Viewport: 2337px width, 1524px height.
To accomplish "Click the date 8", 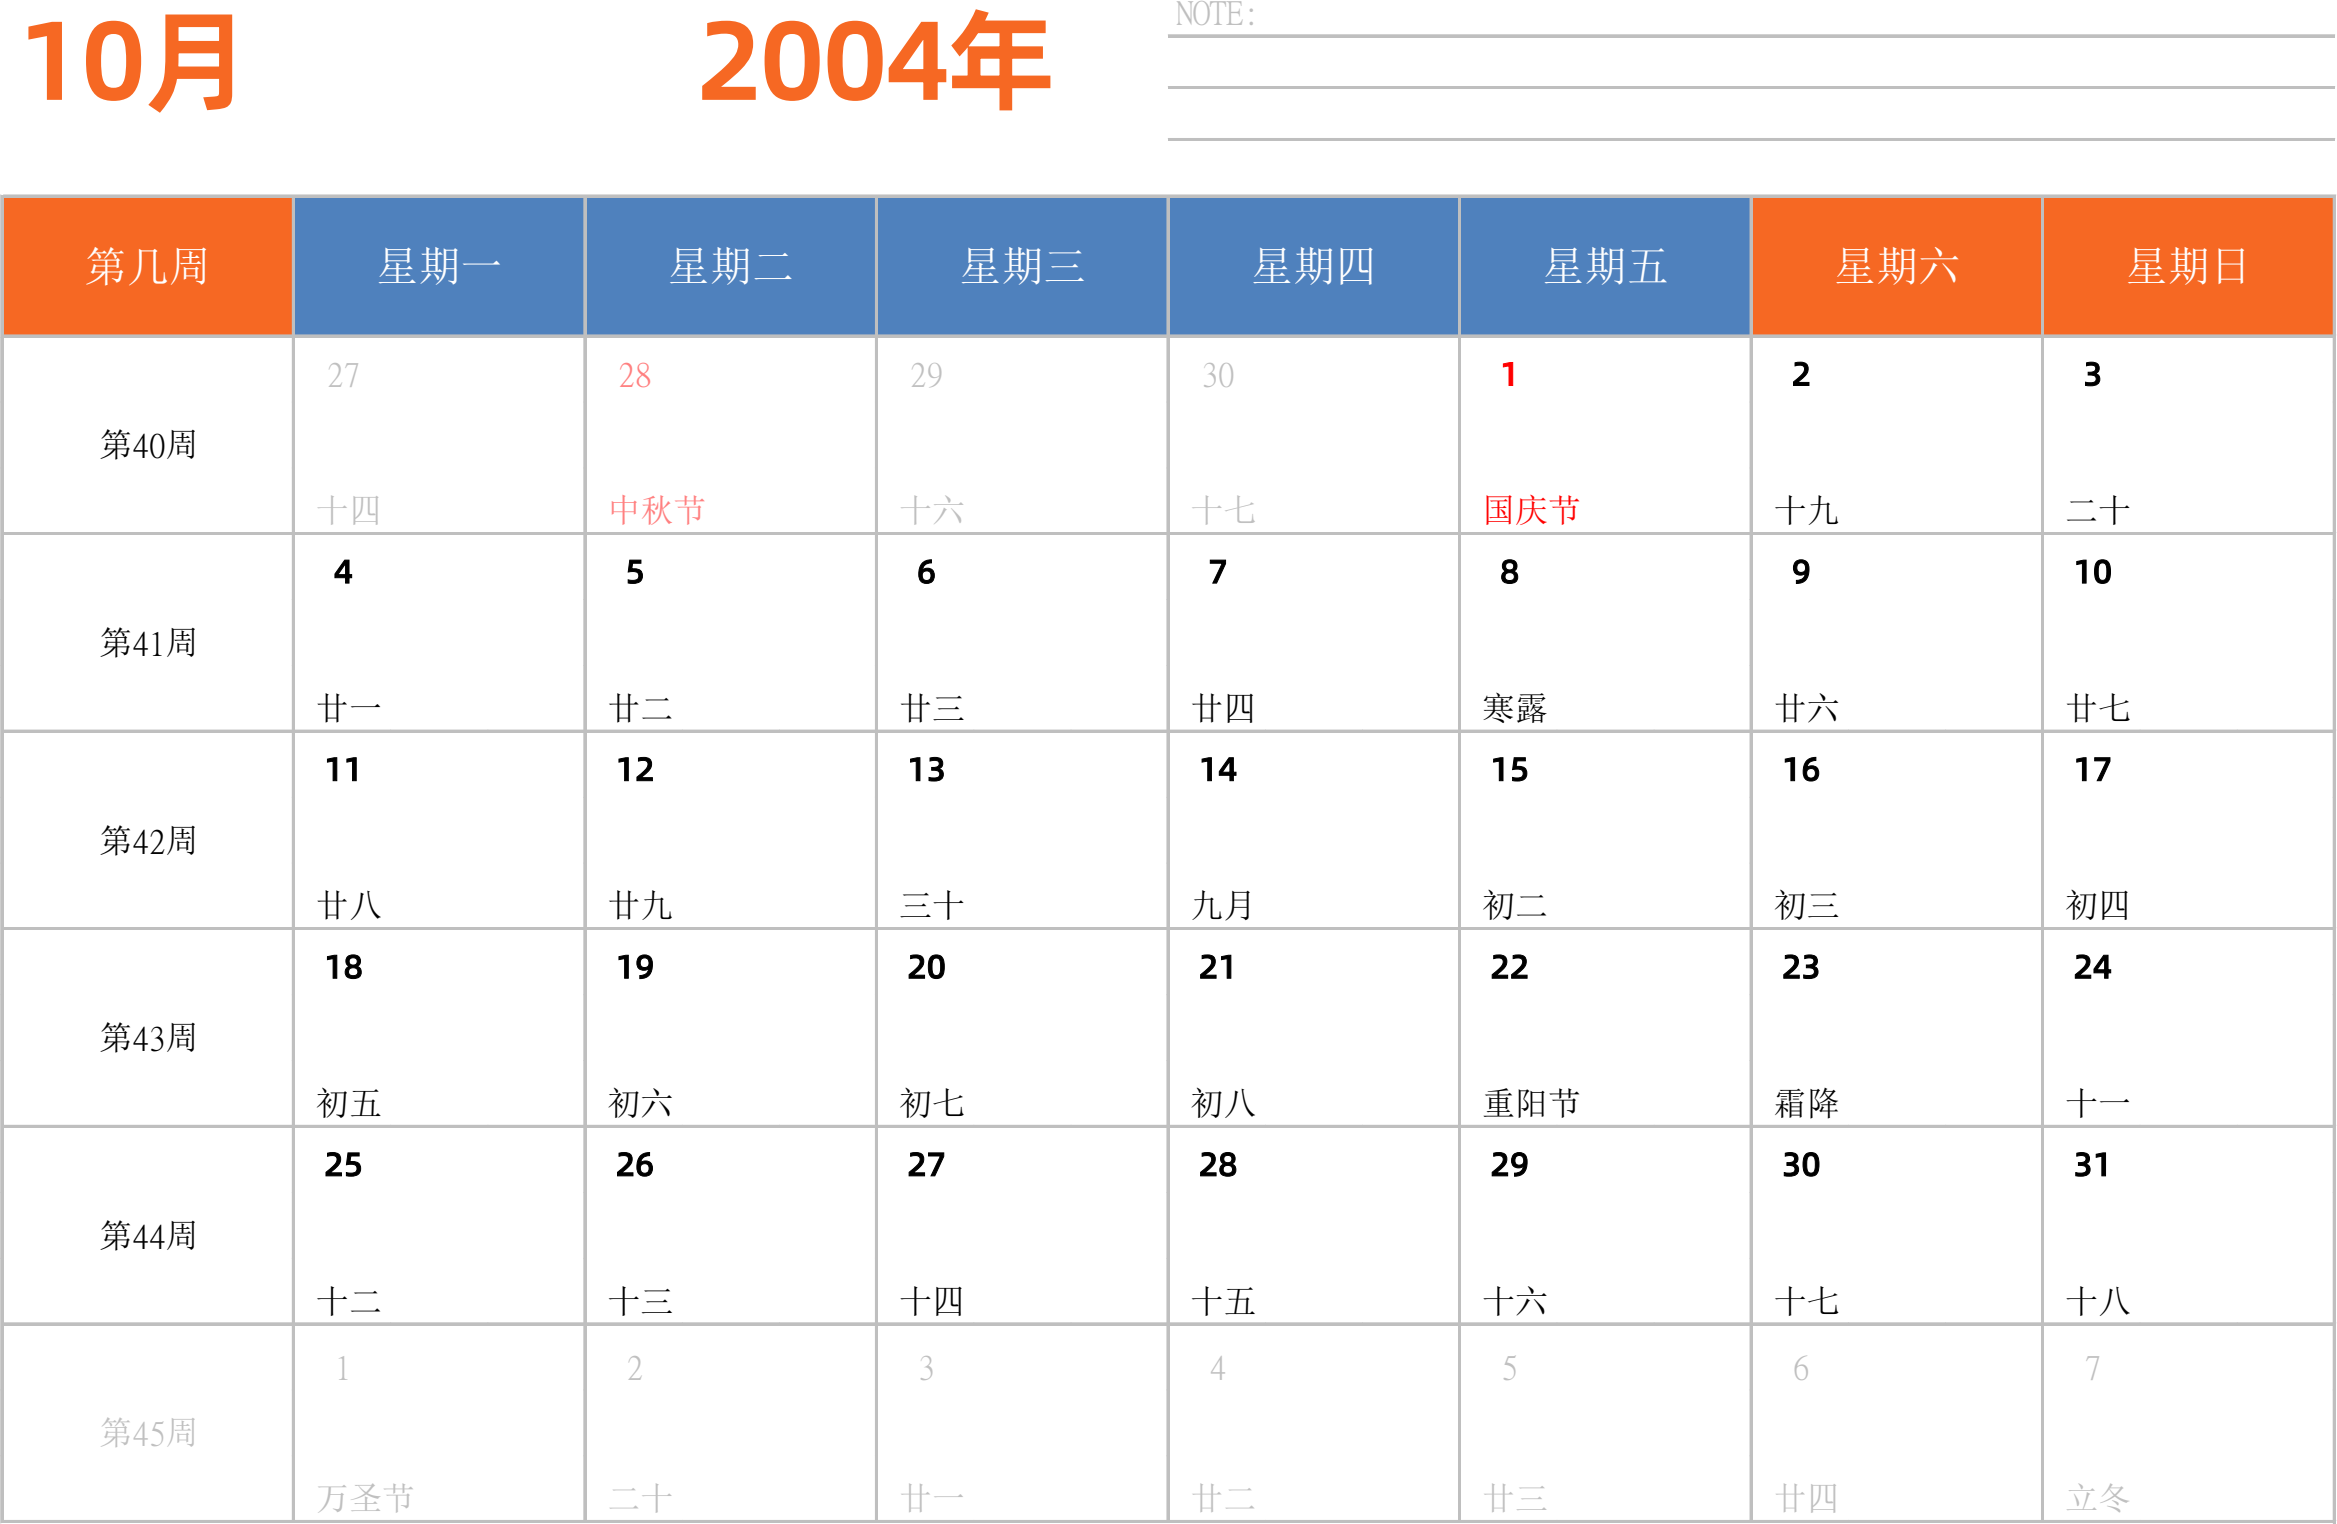I will tap(1509, 572).
